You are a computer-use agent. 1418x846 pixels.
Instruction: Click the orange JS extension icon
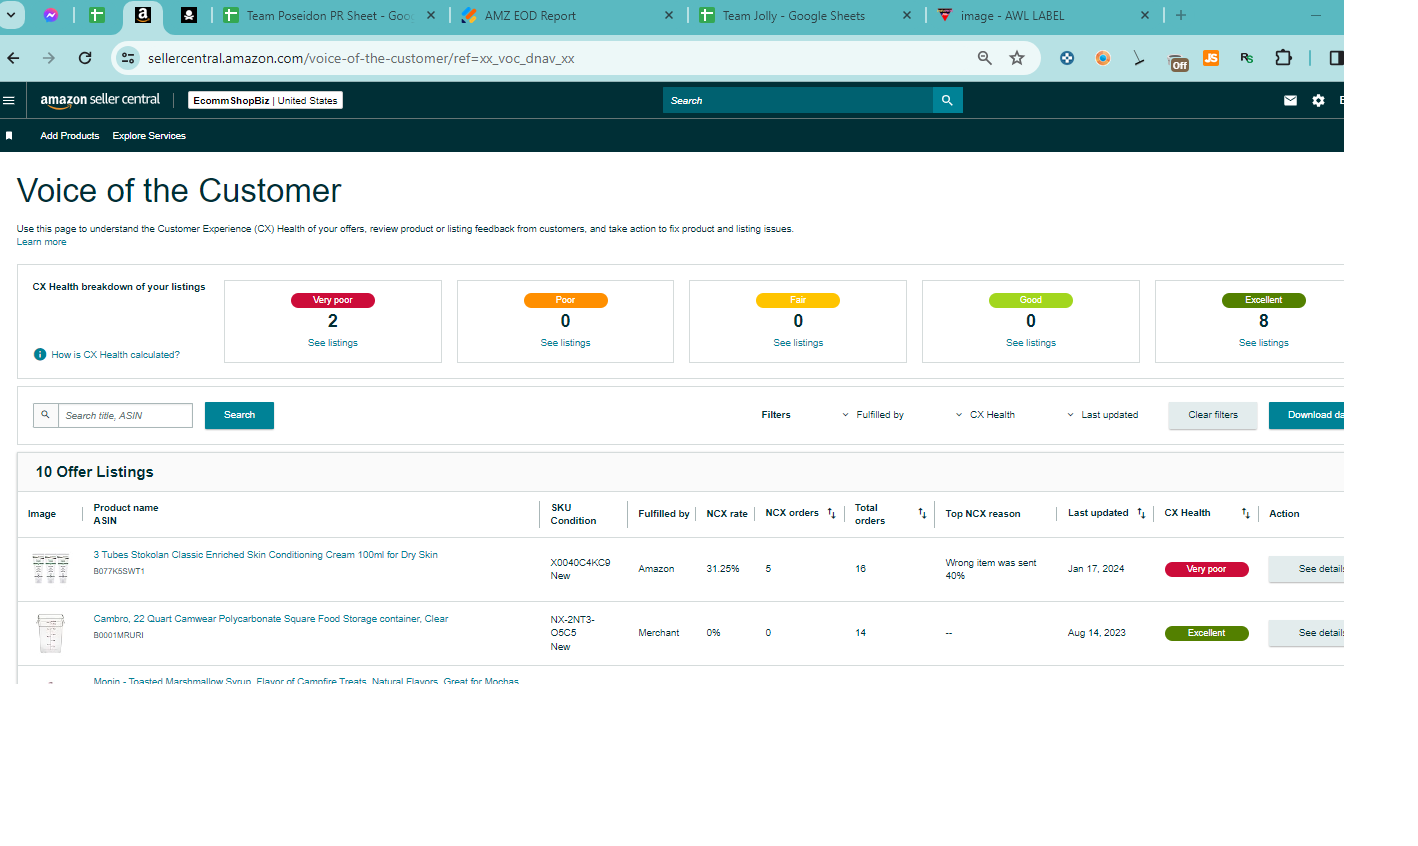pos(1211,58)
